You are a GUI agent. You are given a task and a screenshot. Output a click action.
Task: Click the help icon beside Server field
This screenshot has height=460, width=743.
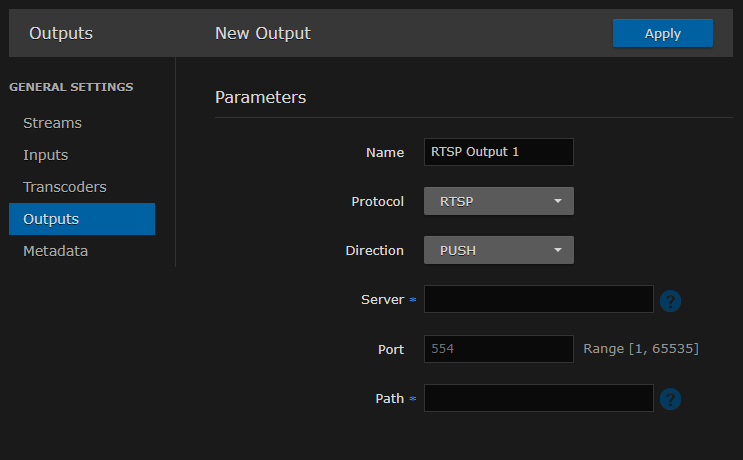pos(671,300)
